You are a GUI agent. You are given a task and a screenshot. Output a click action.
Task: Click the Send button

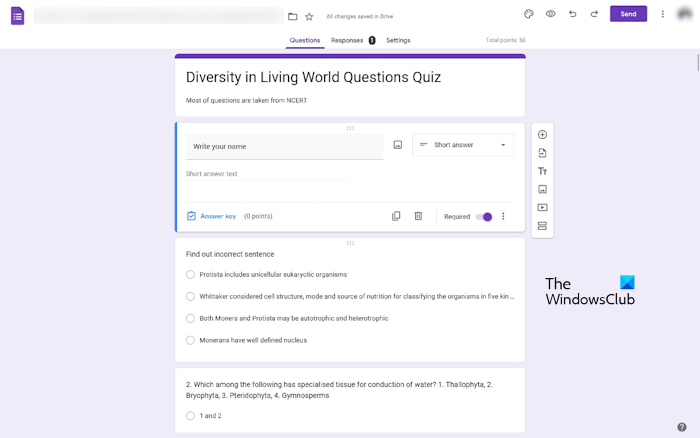[628, 14]
